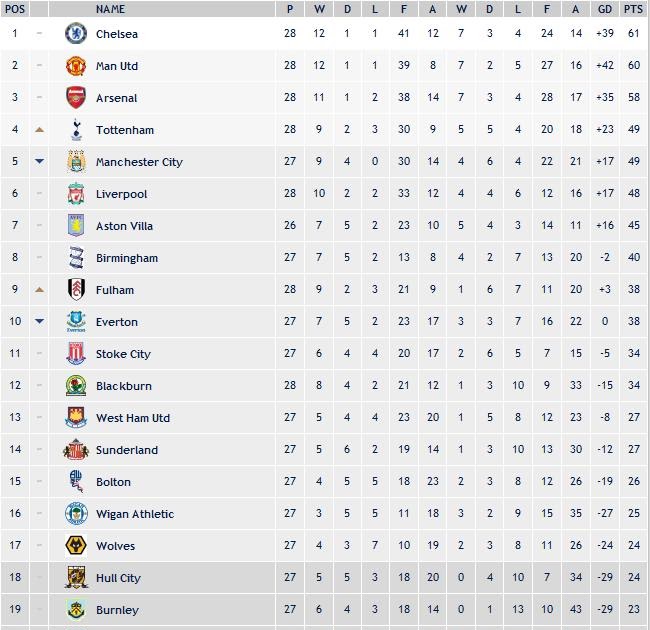Screen dimensions: 650x630
Task: Open the Wigan Athletic team link
Action: pos(135,514)
